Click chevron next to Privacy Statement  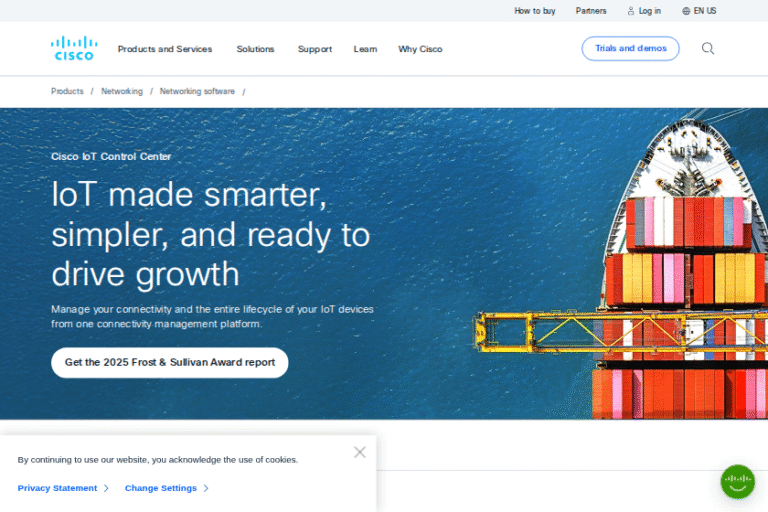click(x=106, y=488)
